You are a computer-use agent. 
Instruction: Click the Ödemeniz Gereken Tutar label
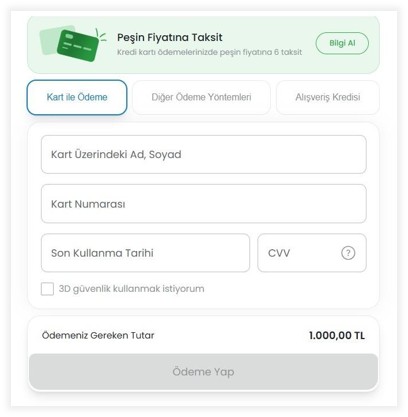click(98, 335)
